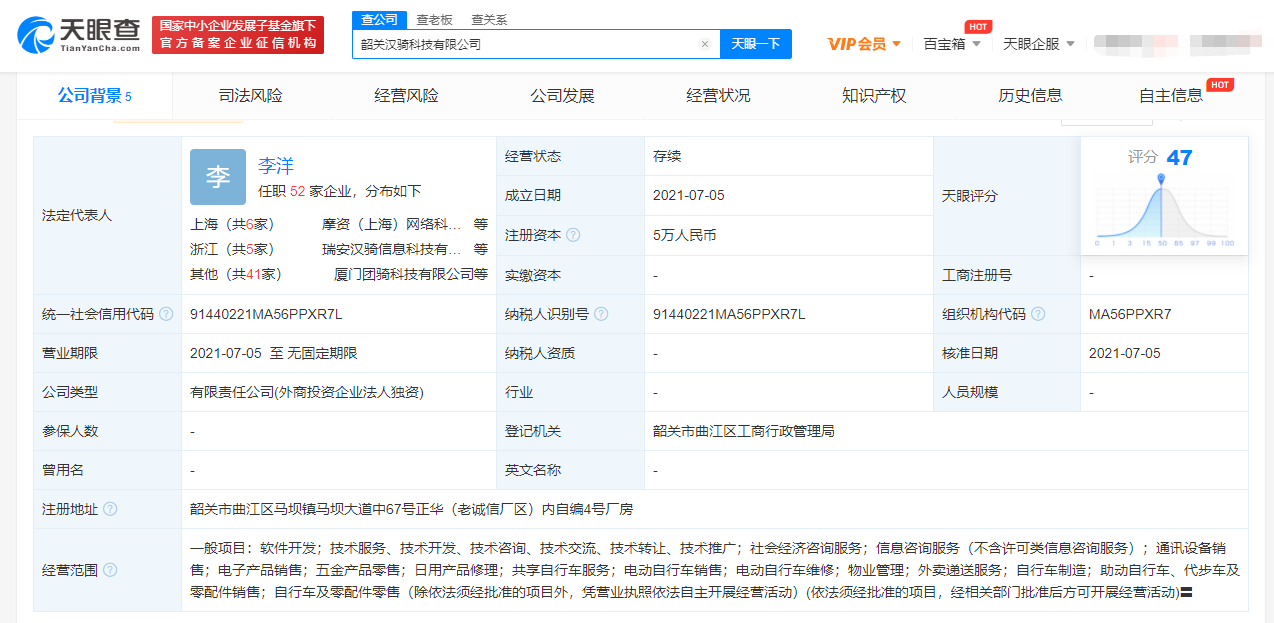This screenshot has height=623, width=1274.
Task: Expand the 天眼企服 dropdown
Action: [x=1038, y=44]
